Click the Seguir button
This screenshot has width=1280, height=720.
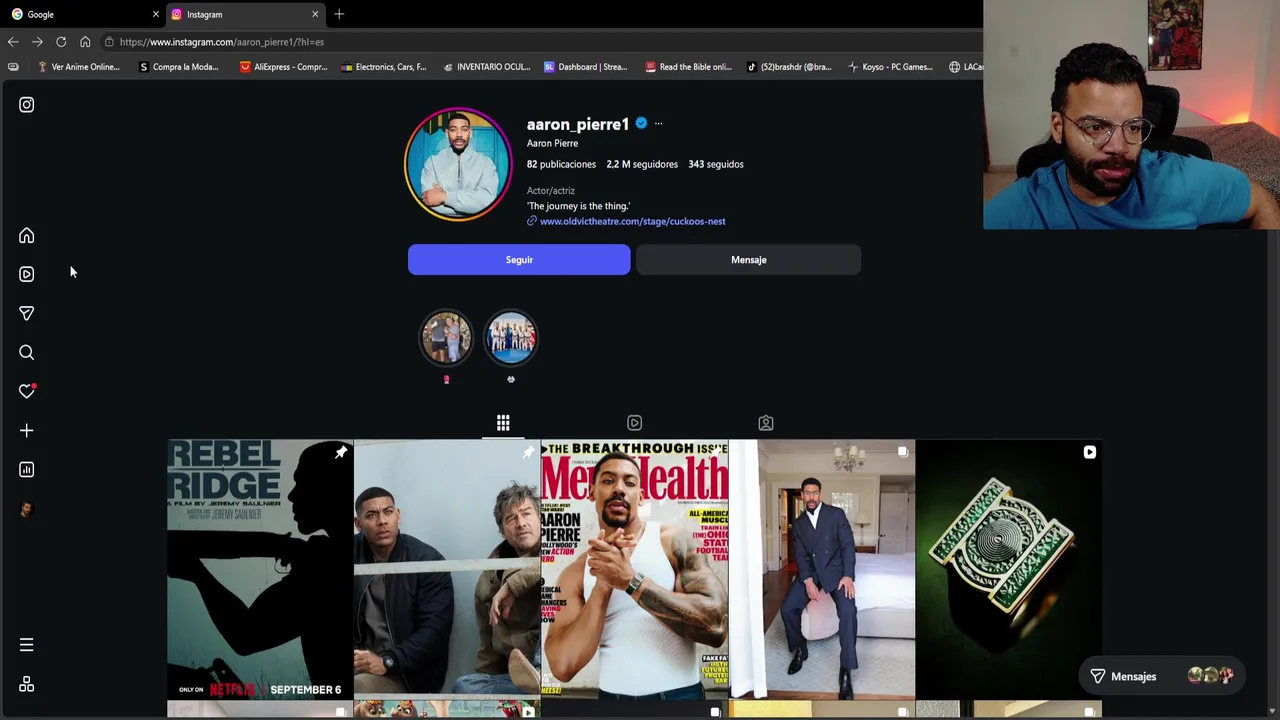pos(519,260)
